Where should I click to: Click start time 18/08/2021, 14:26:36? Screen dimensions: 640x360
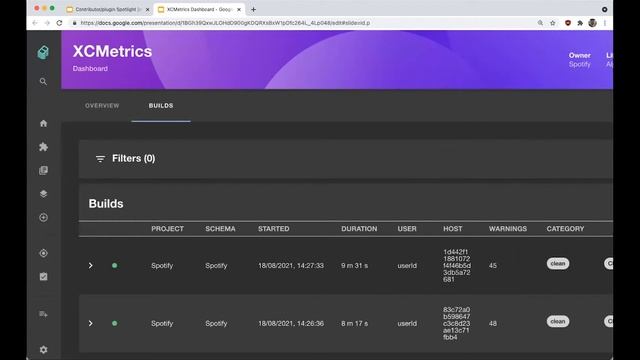[291, 323]
